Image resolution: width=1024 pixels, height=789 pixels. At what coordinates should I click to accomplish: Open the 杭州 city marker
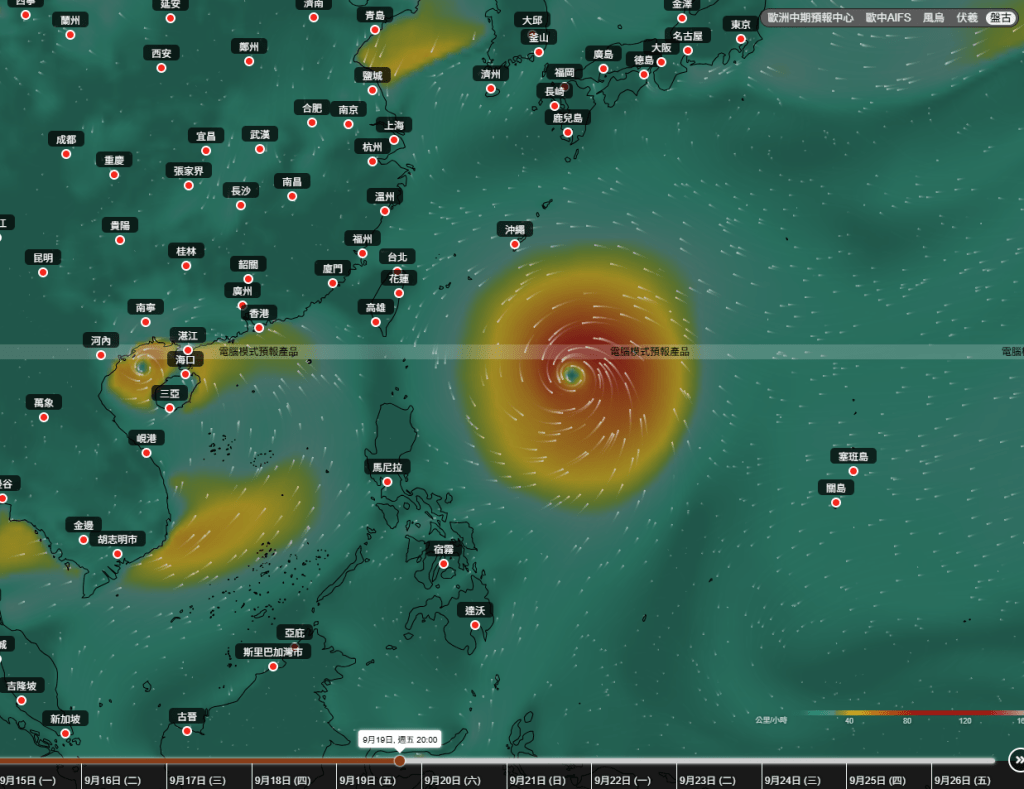[x=372, y=161]
